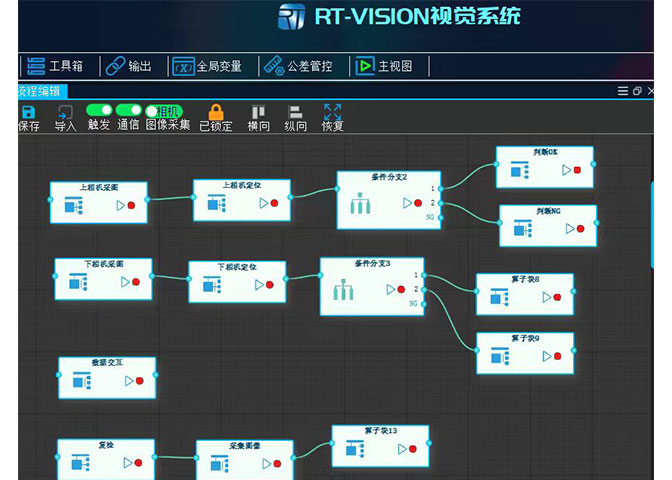Click the 主视图 main view button
This screenshot has width=672, height=480.
[x=382, y=66]
